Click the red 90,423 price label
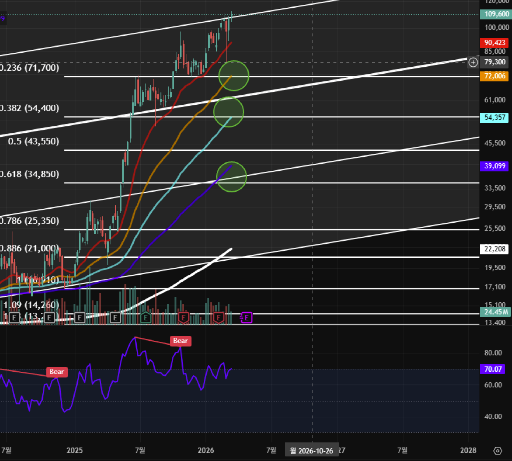Screen dimensions: 512x461 [494, 43]
